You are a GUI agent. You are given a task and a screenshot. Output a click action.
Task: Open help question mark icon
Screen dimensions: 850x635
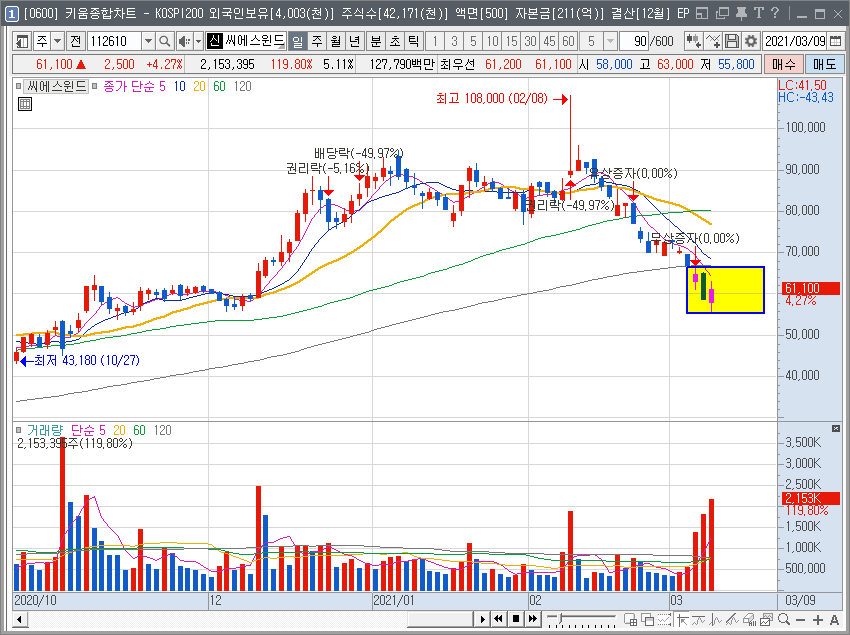pos(775,13)
